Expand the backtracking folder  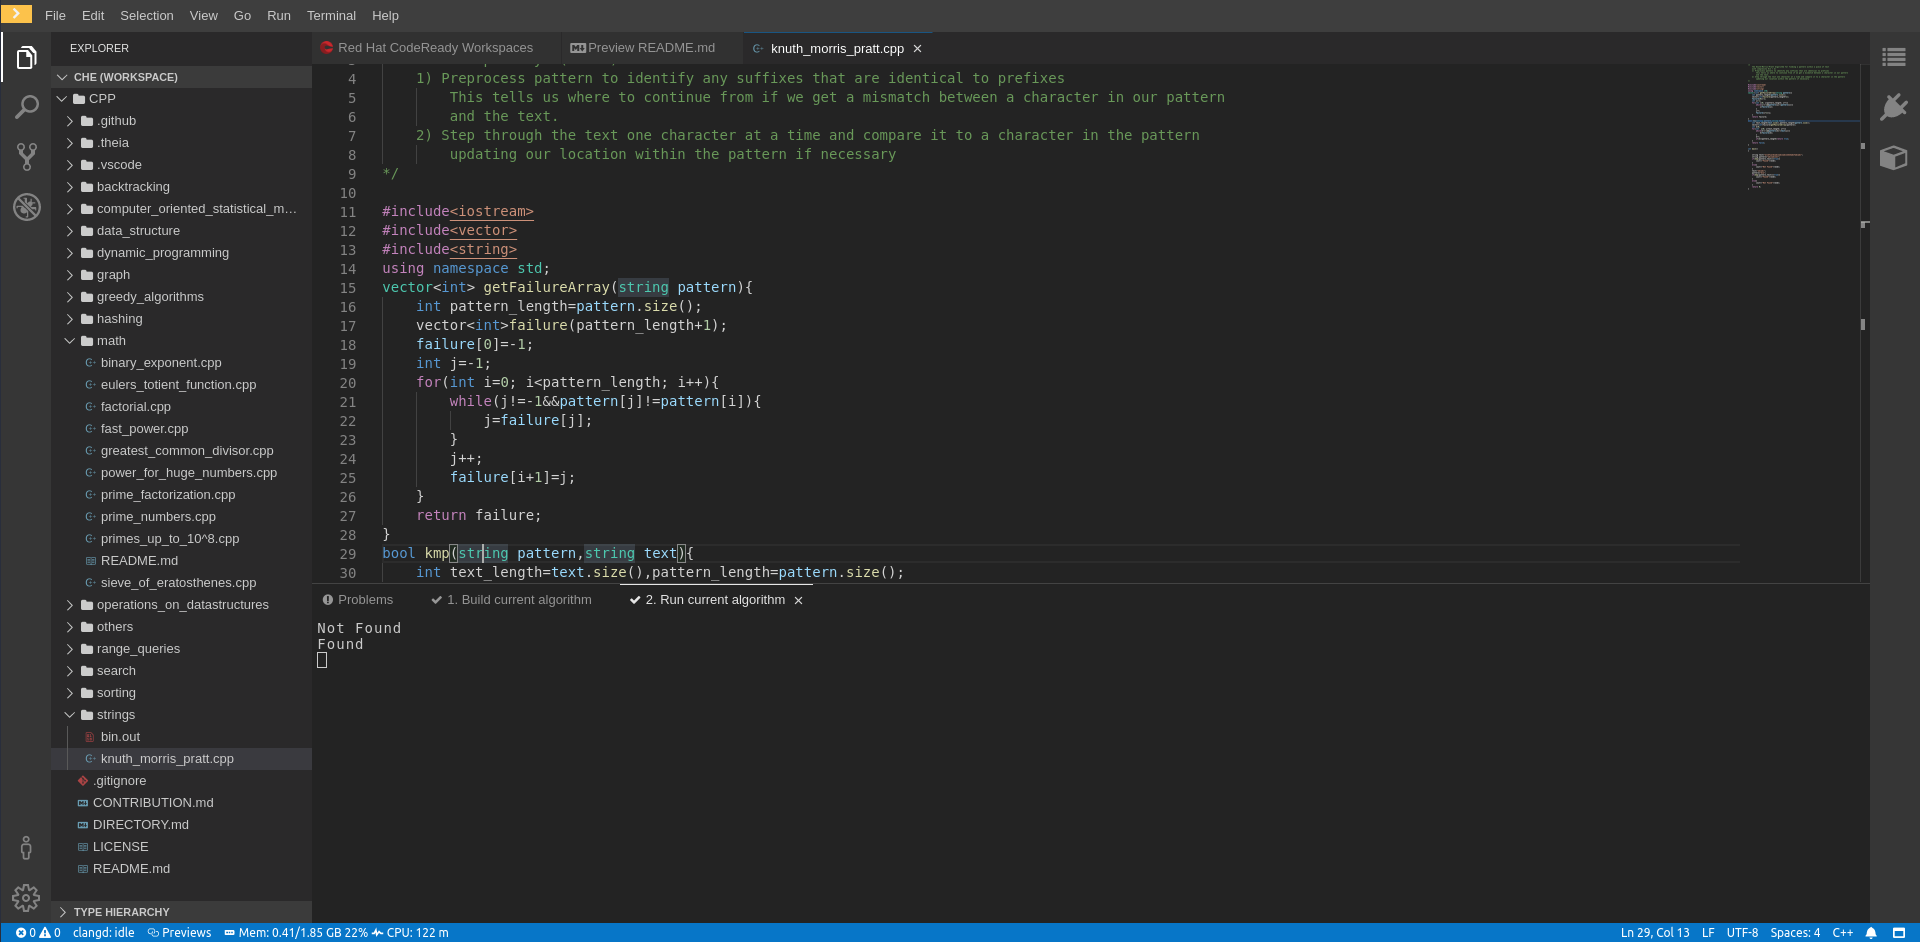[x=132, y=187]
